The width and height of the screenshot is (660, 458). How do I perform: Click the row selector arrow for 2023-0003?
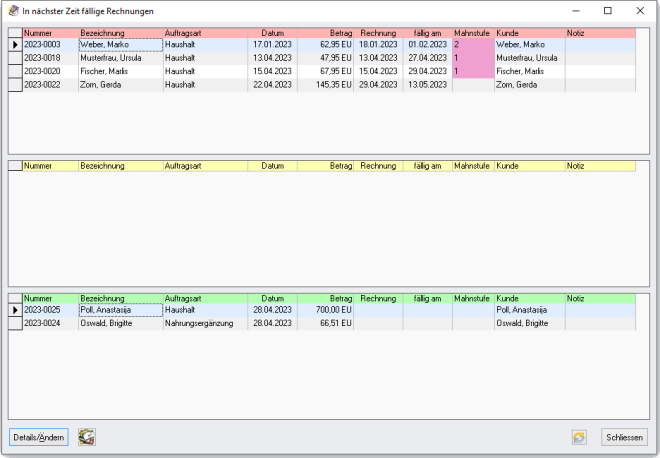pos(15,45)
